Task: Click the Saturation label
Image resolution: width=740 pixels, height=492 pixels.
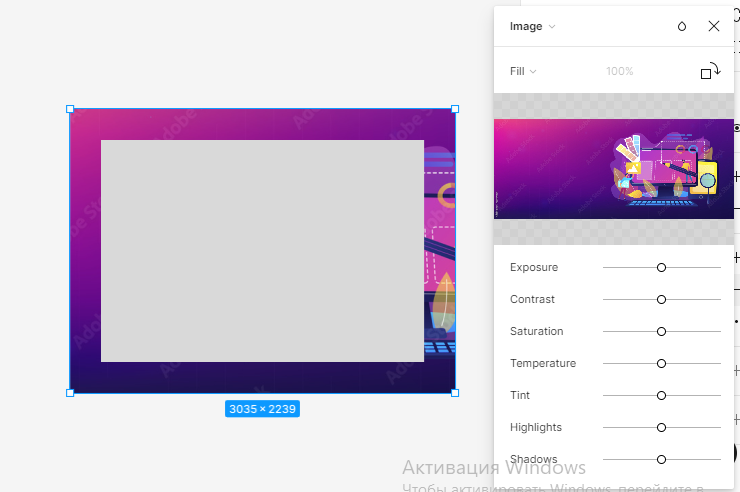Action: (x=537, y=332)
